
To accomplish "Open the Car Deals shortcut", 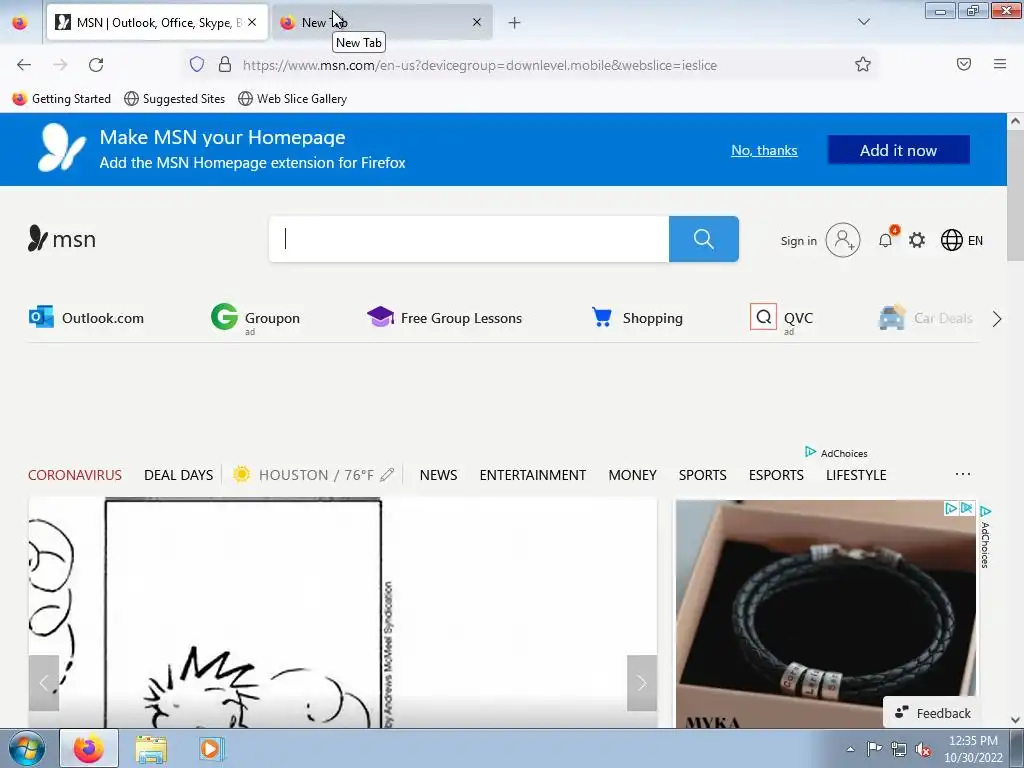I will [926, 318].
